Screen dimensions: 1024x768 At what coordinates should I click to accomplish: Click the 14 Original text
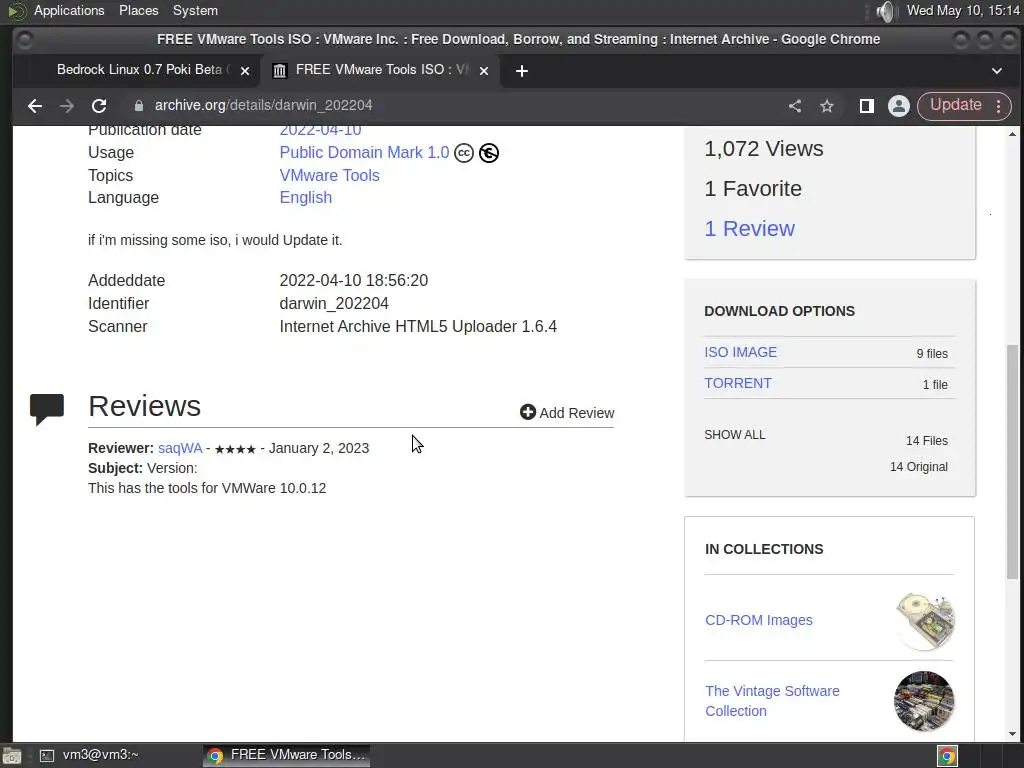[x=919, y=467]
